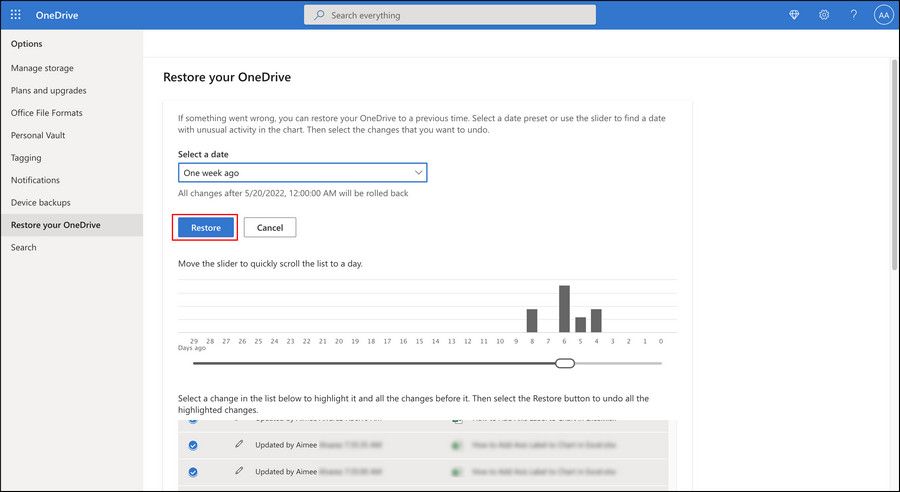Open the app launcher waffle icon

[15, 15]
